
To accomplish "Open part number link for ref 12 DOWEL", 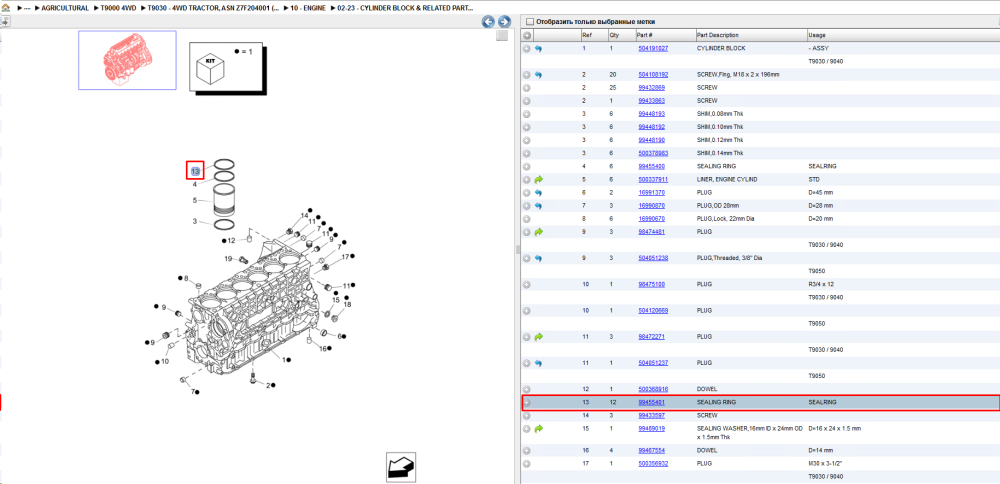I will click(653, 389).
